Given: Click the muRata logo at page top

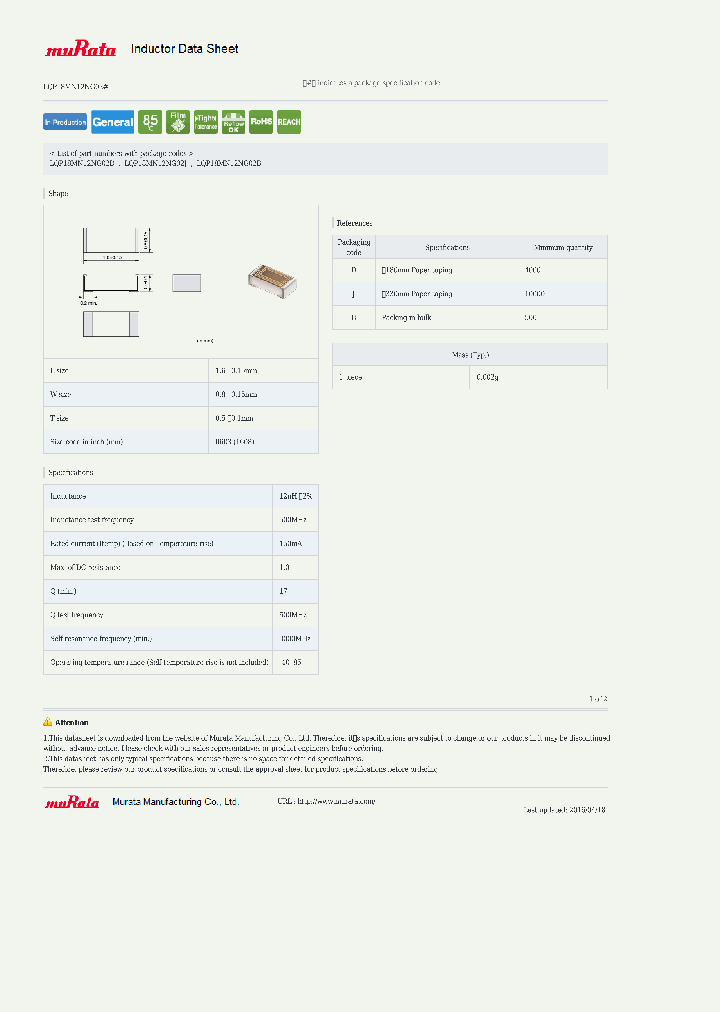Looking at the screenshot, I should pos(81,48).
